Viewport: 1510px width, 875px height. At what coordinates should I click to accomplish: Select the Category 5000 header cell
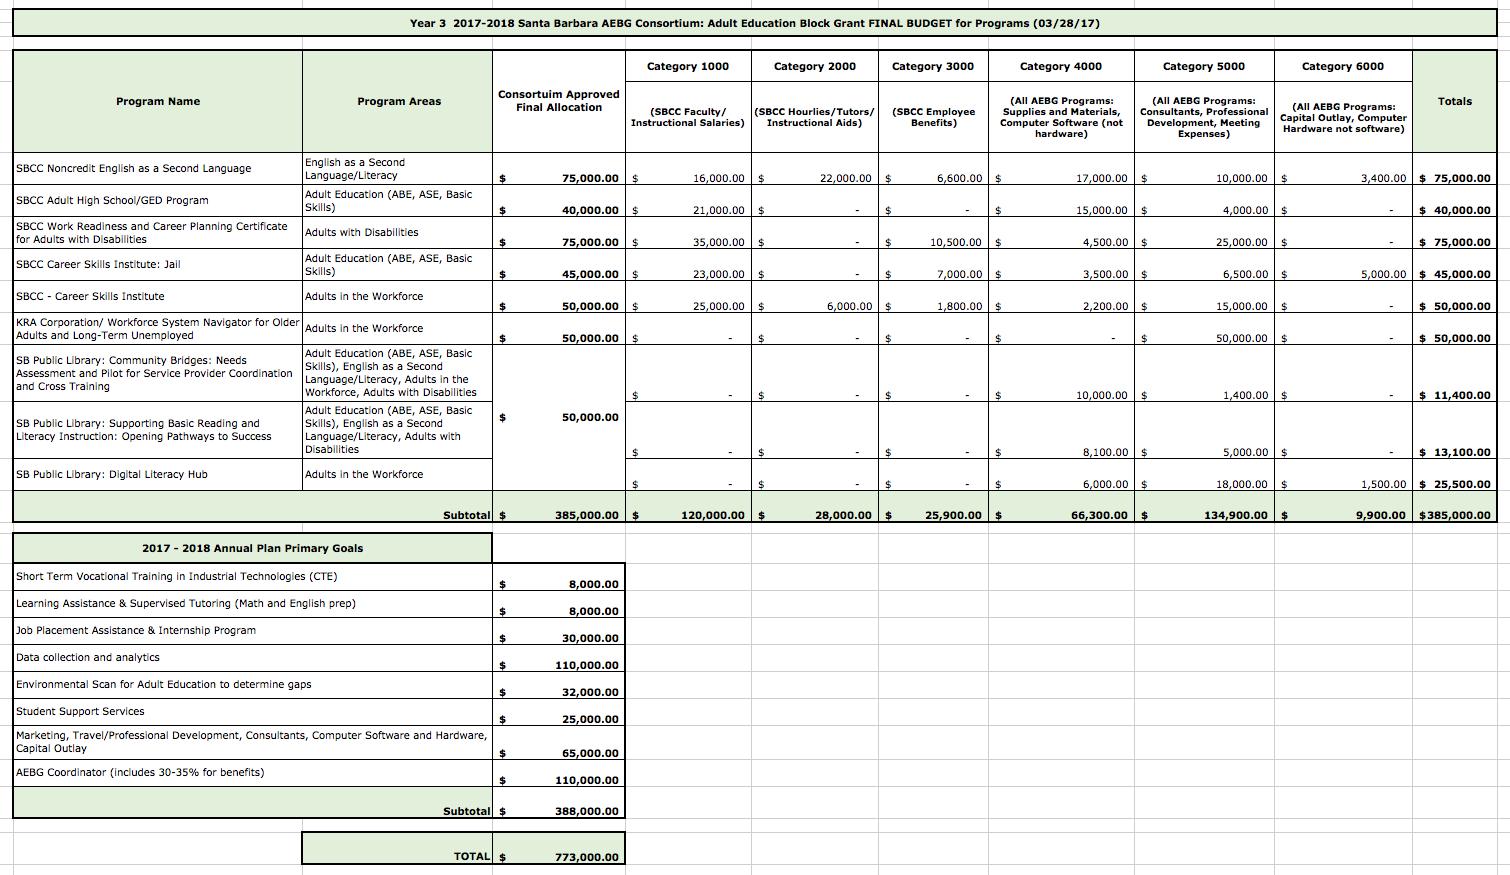tap(1204, 66)
